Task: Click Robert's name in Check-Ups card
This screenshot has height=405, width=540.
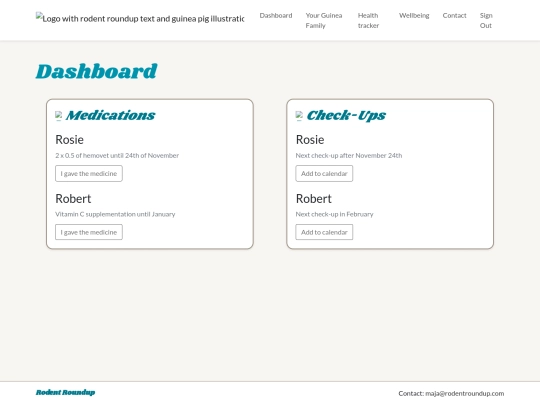Action: pos(314,198)
